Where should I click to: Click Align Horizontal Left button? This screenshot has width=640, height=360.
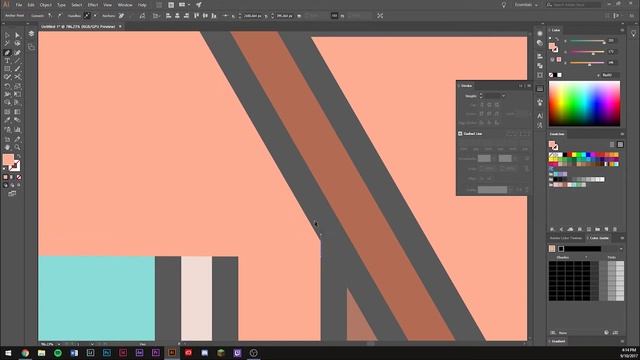168,16
